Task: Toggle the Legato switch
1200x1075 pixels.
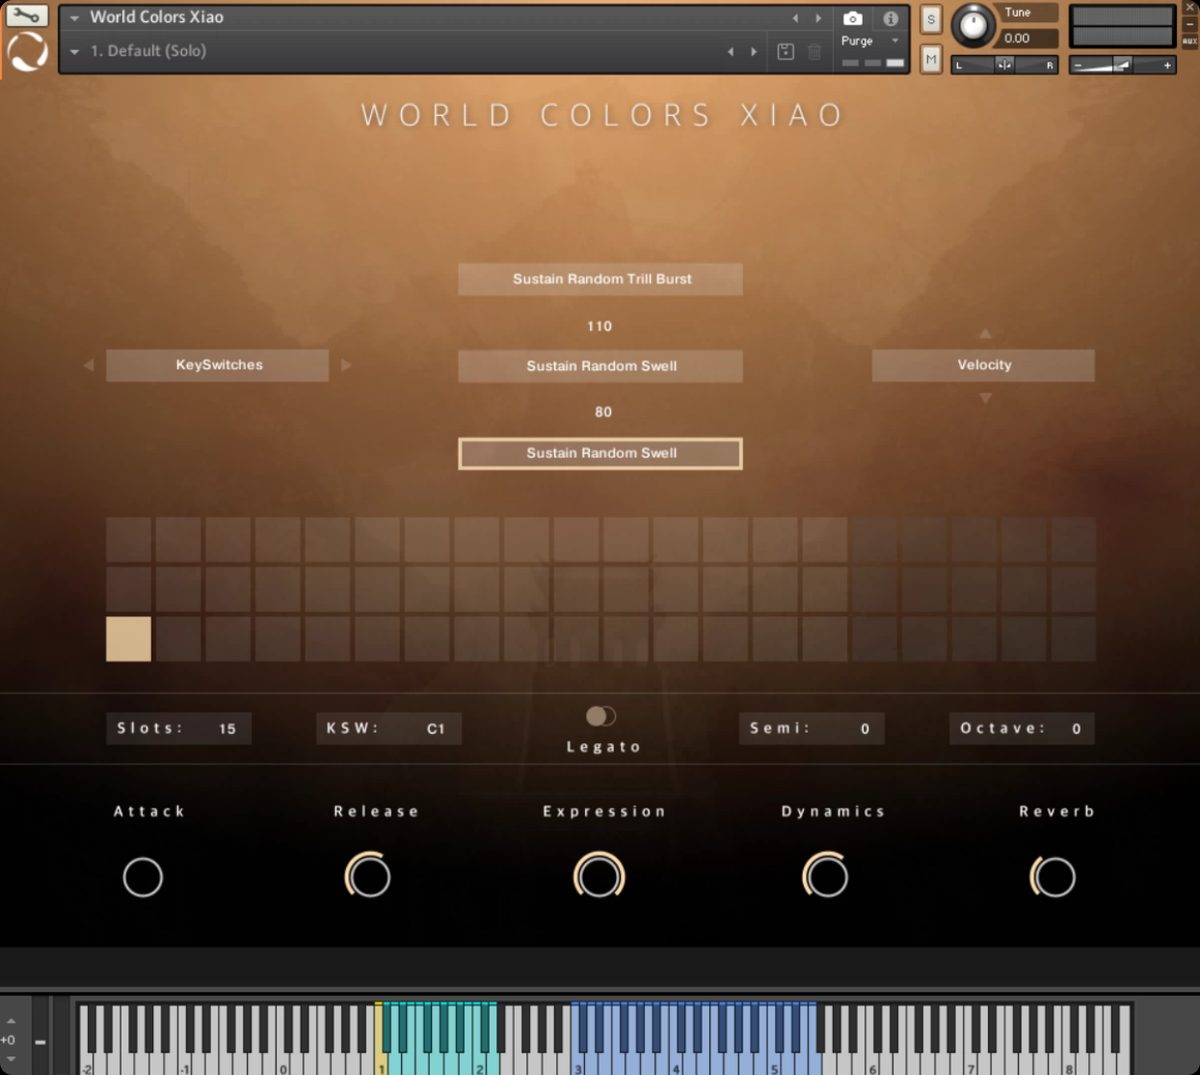Action: click(601, 716)
